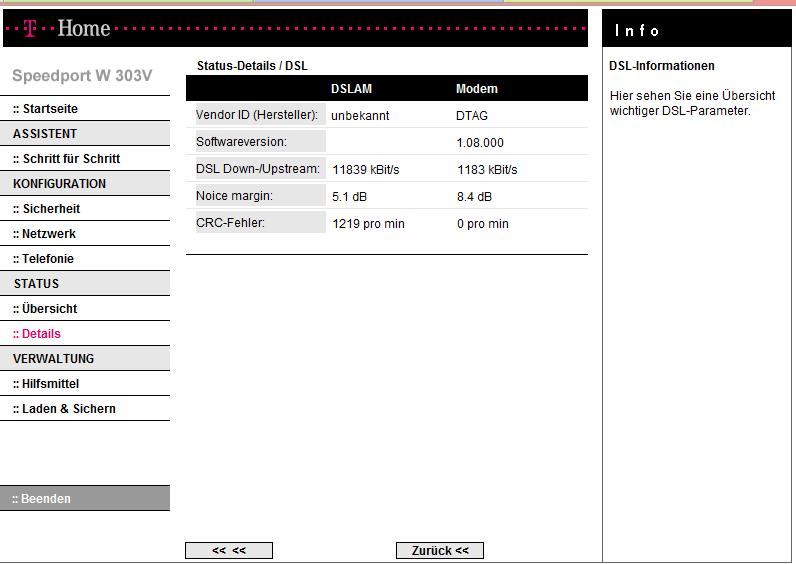This screenshot has width=796, height=564.
Task: Click the Modem column header
Action: 477,89
